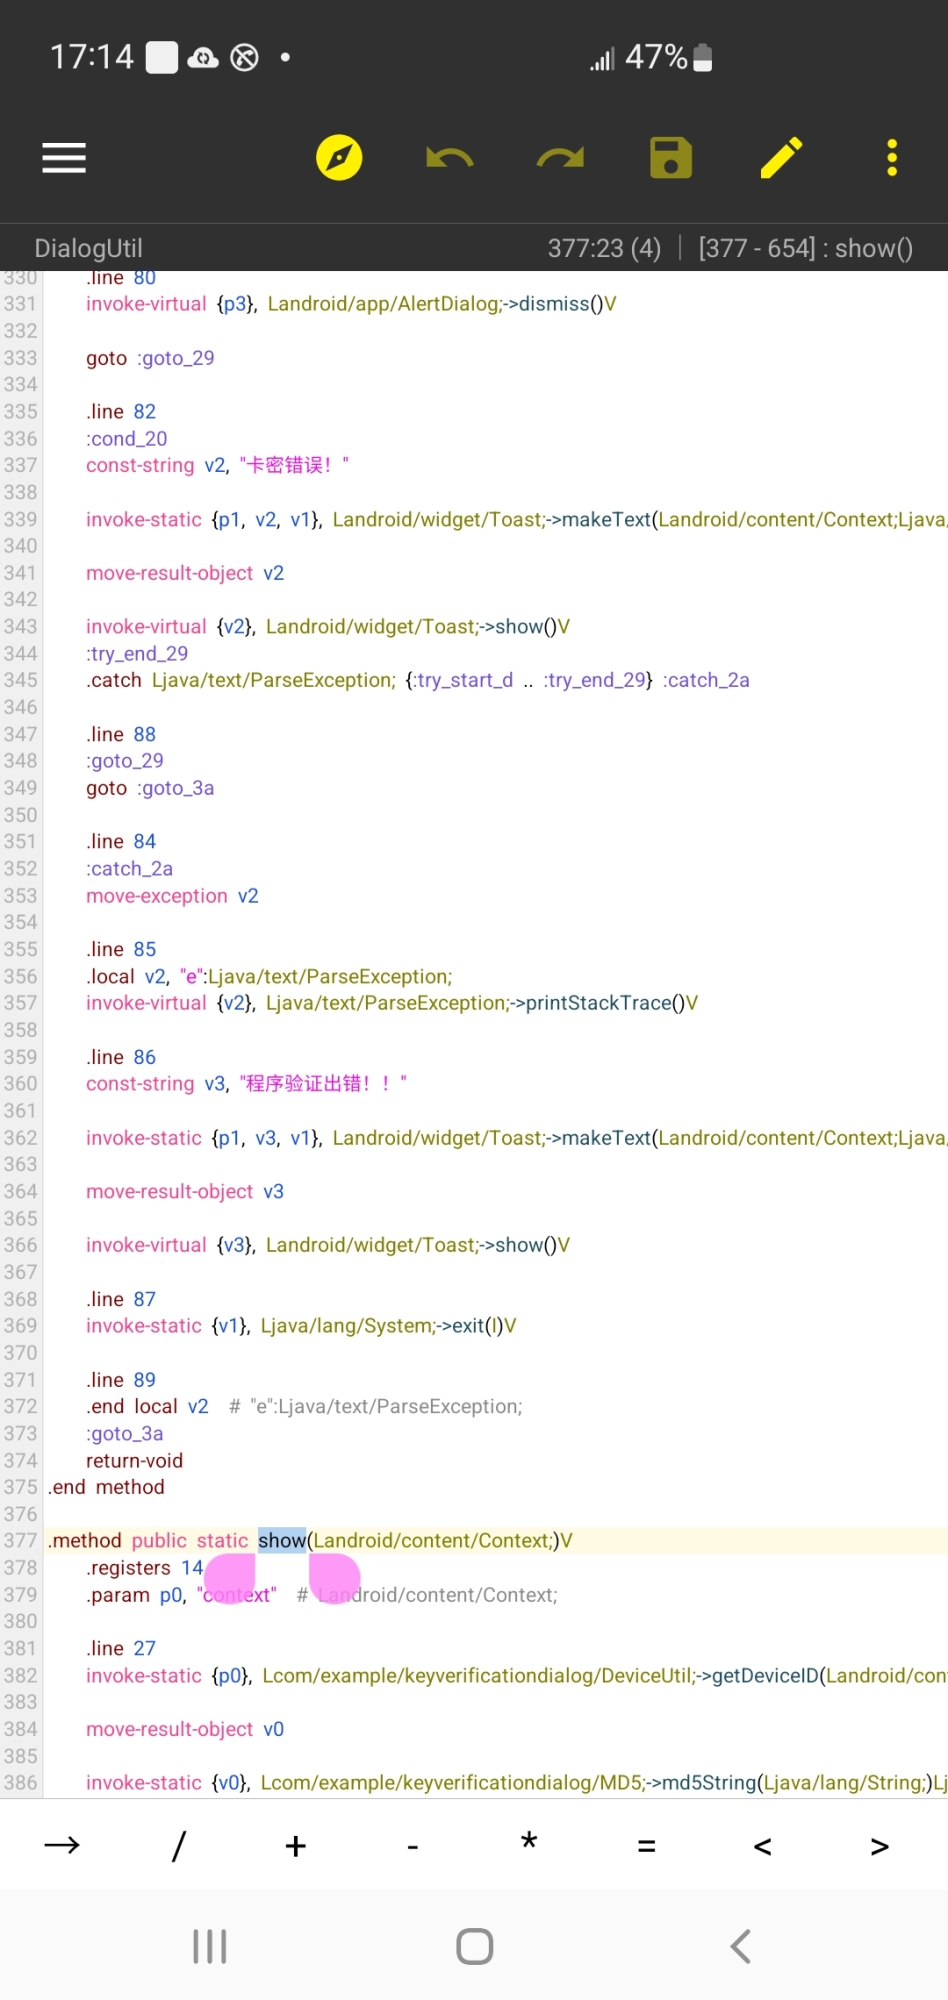Tap Android recent apps navigation button
948x2000 pixels.
coord(210,1946)
